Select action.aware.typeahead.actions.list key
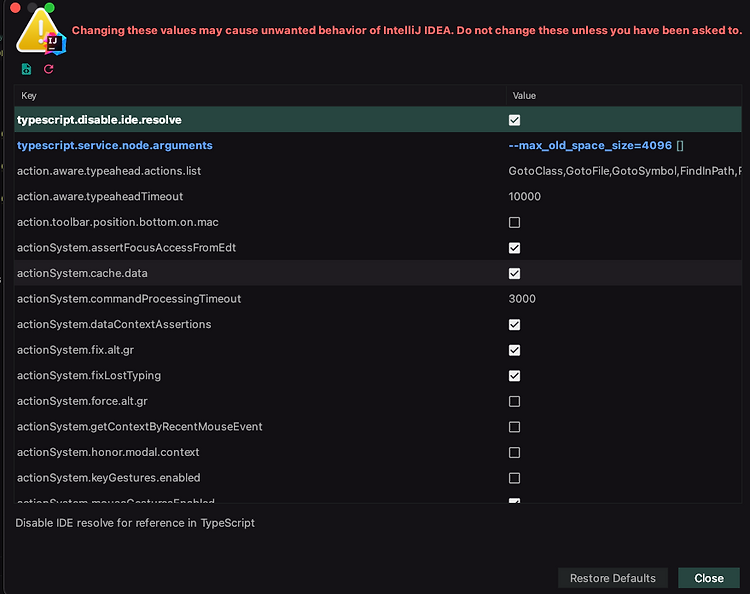Image resolution: width=750 pixels, height=594 pixels. tap(109, 171)
